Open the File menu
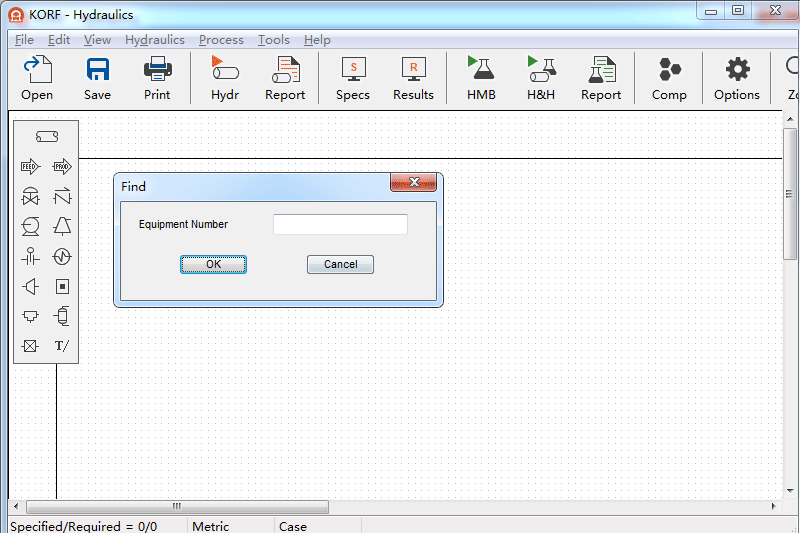Viewport: 800px width, 533px height. click(x=24, y=40)
